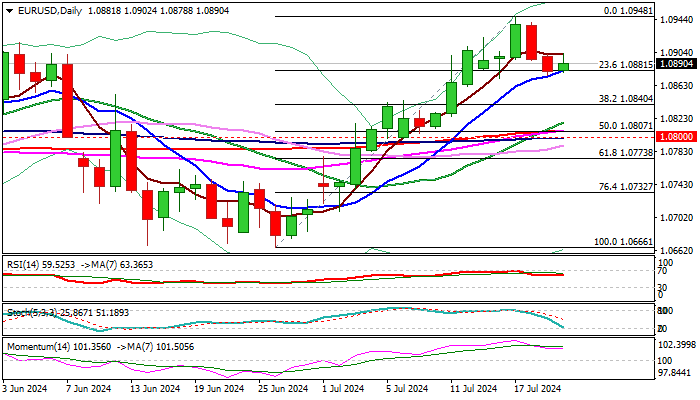
Task: Select the 61.8 1.07738 Fibonacci level label
Action: [626, 153]
